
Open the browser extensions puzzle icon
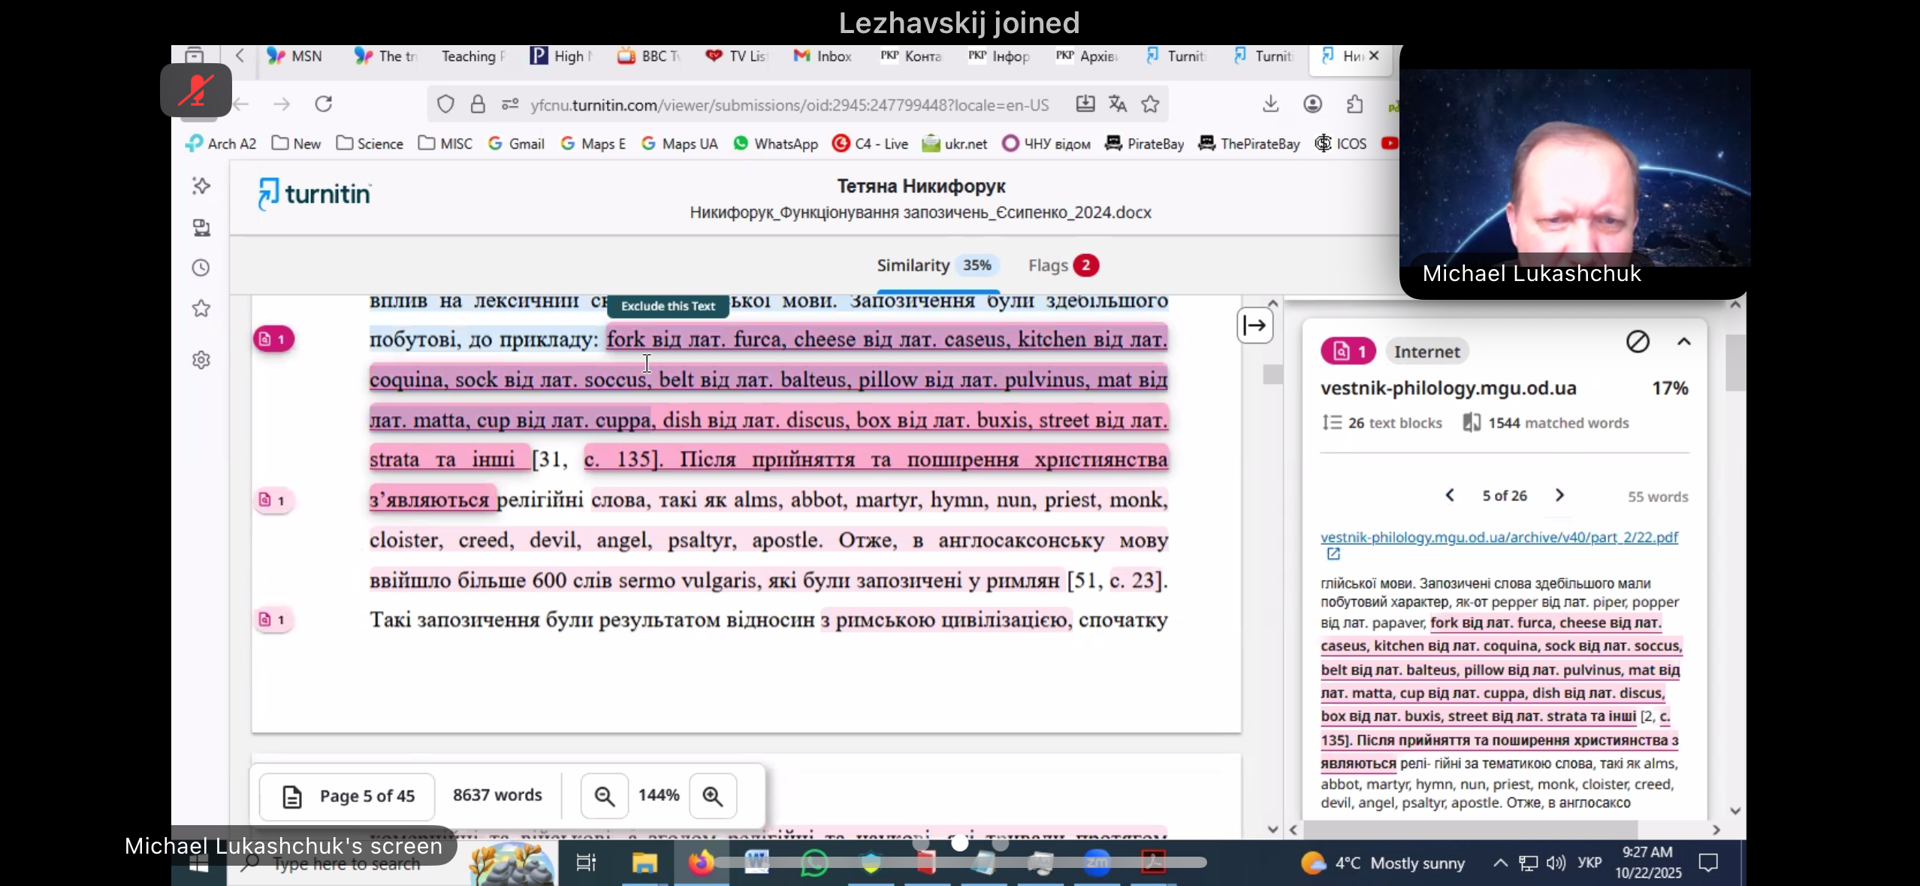(x=1355, y=104)
